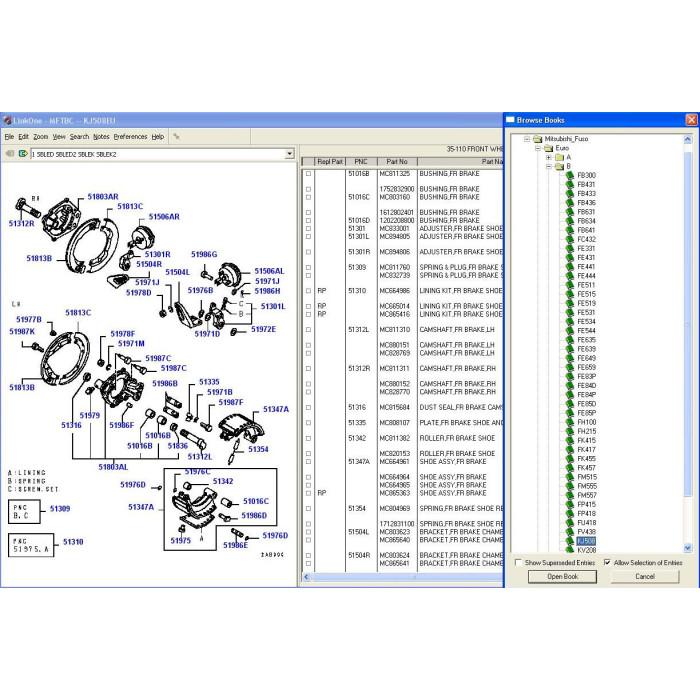Click callout 51347A beside the shoe assembly

(x=275, y=409)
